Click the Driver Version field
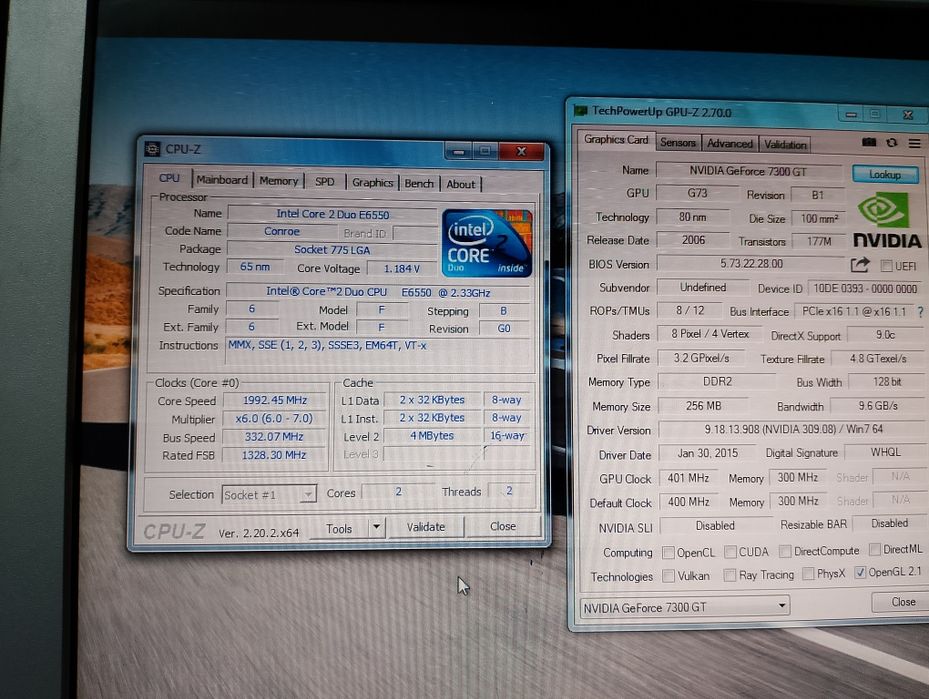 click(x=793, y=429)
